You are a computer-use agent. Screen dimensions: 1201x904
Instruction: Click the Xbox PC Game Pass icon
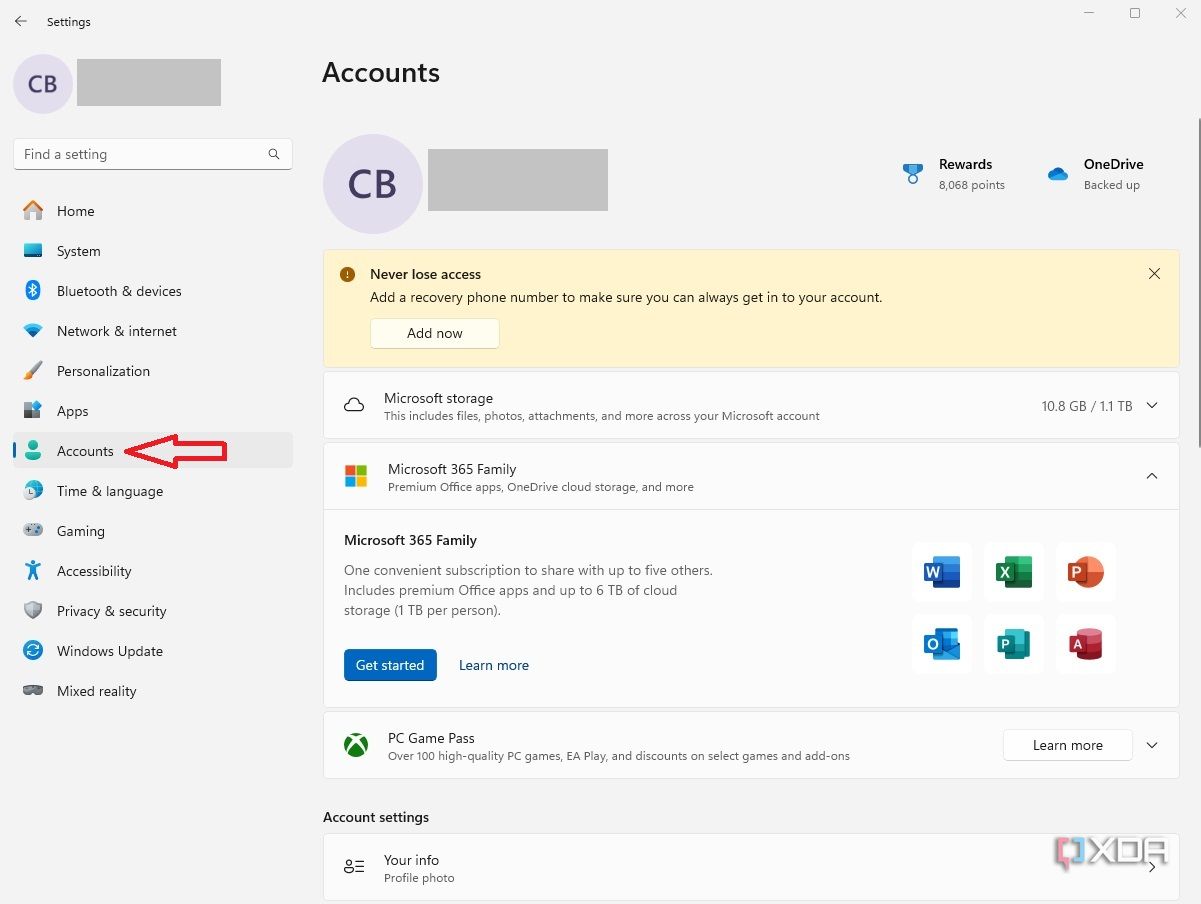click(355, 744)
